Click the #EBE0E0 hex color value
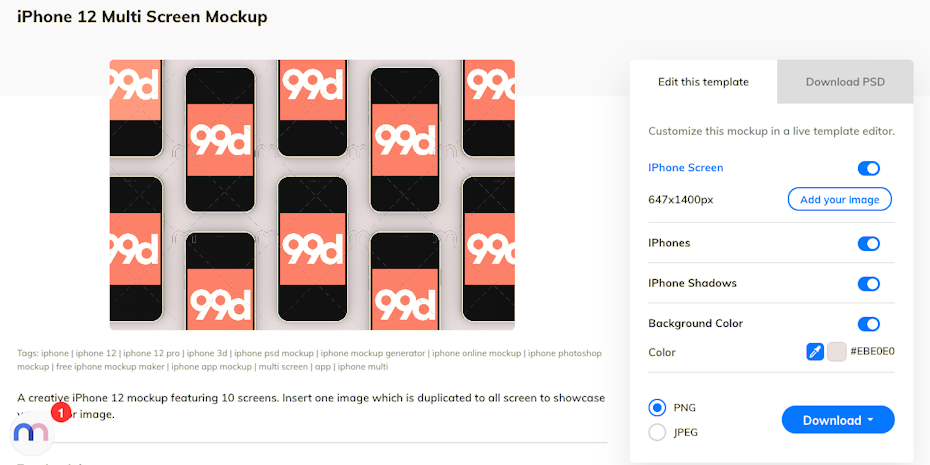 pos(872,352)
